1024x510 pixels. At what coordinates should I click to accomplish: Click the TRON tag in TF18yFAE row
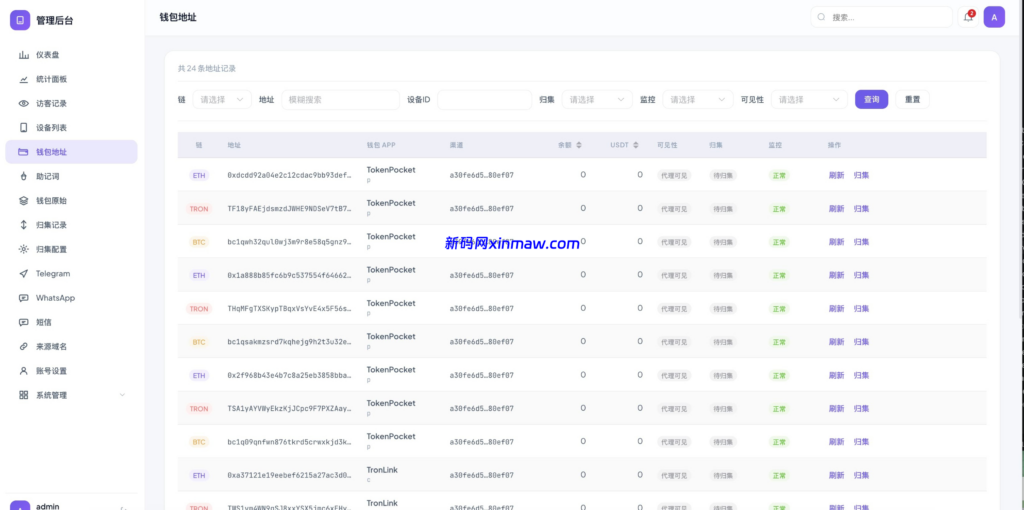[199, 208]
